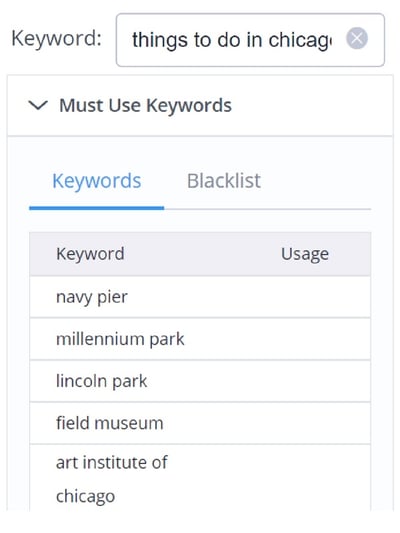Click the Keyword: field label
Screen dimensions: 400x533
coord(56,38)
